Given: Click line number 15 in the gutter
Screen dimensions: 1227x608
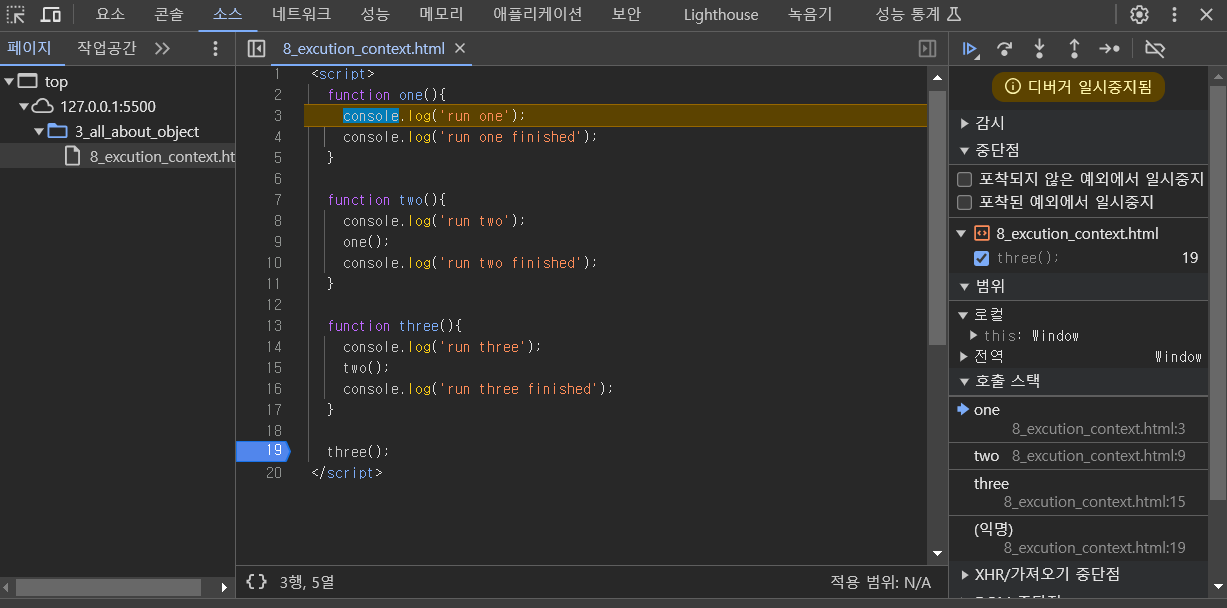Looking at the screenshot, I should [x=273, y=367].
